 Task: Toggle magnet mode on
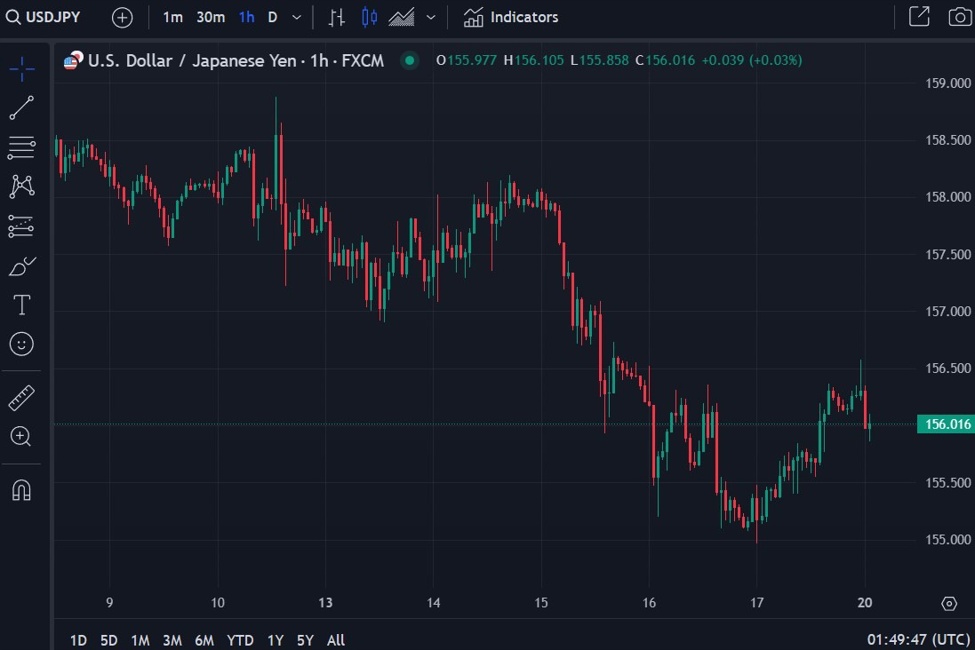pos(21,489)
